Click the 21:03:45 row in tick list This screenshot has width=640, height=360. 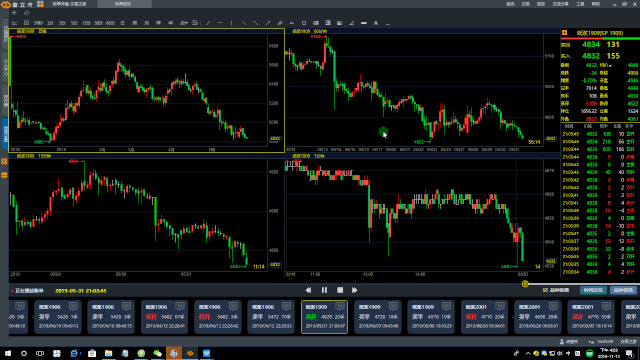600,134
